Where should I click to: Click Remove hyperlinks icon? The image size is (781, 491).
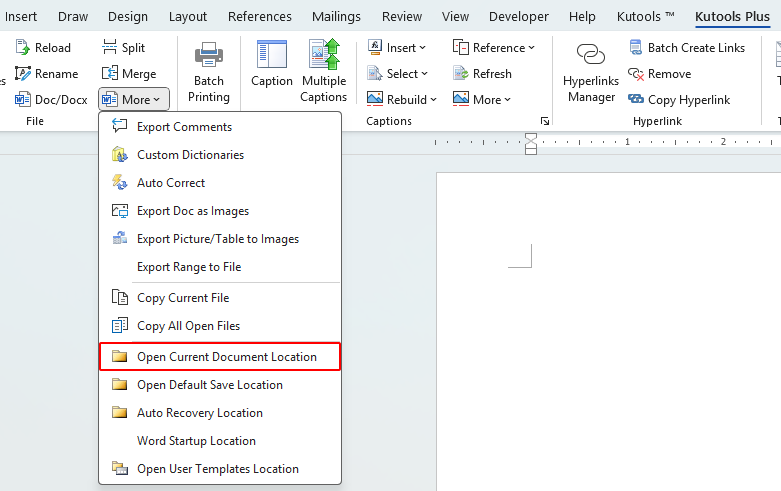tap(636, 74)
